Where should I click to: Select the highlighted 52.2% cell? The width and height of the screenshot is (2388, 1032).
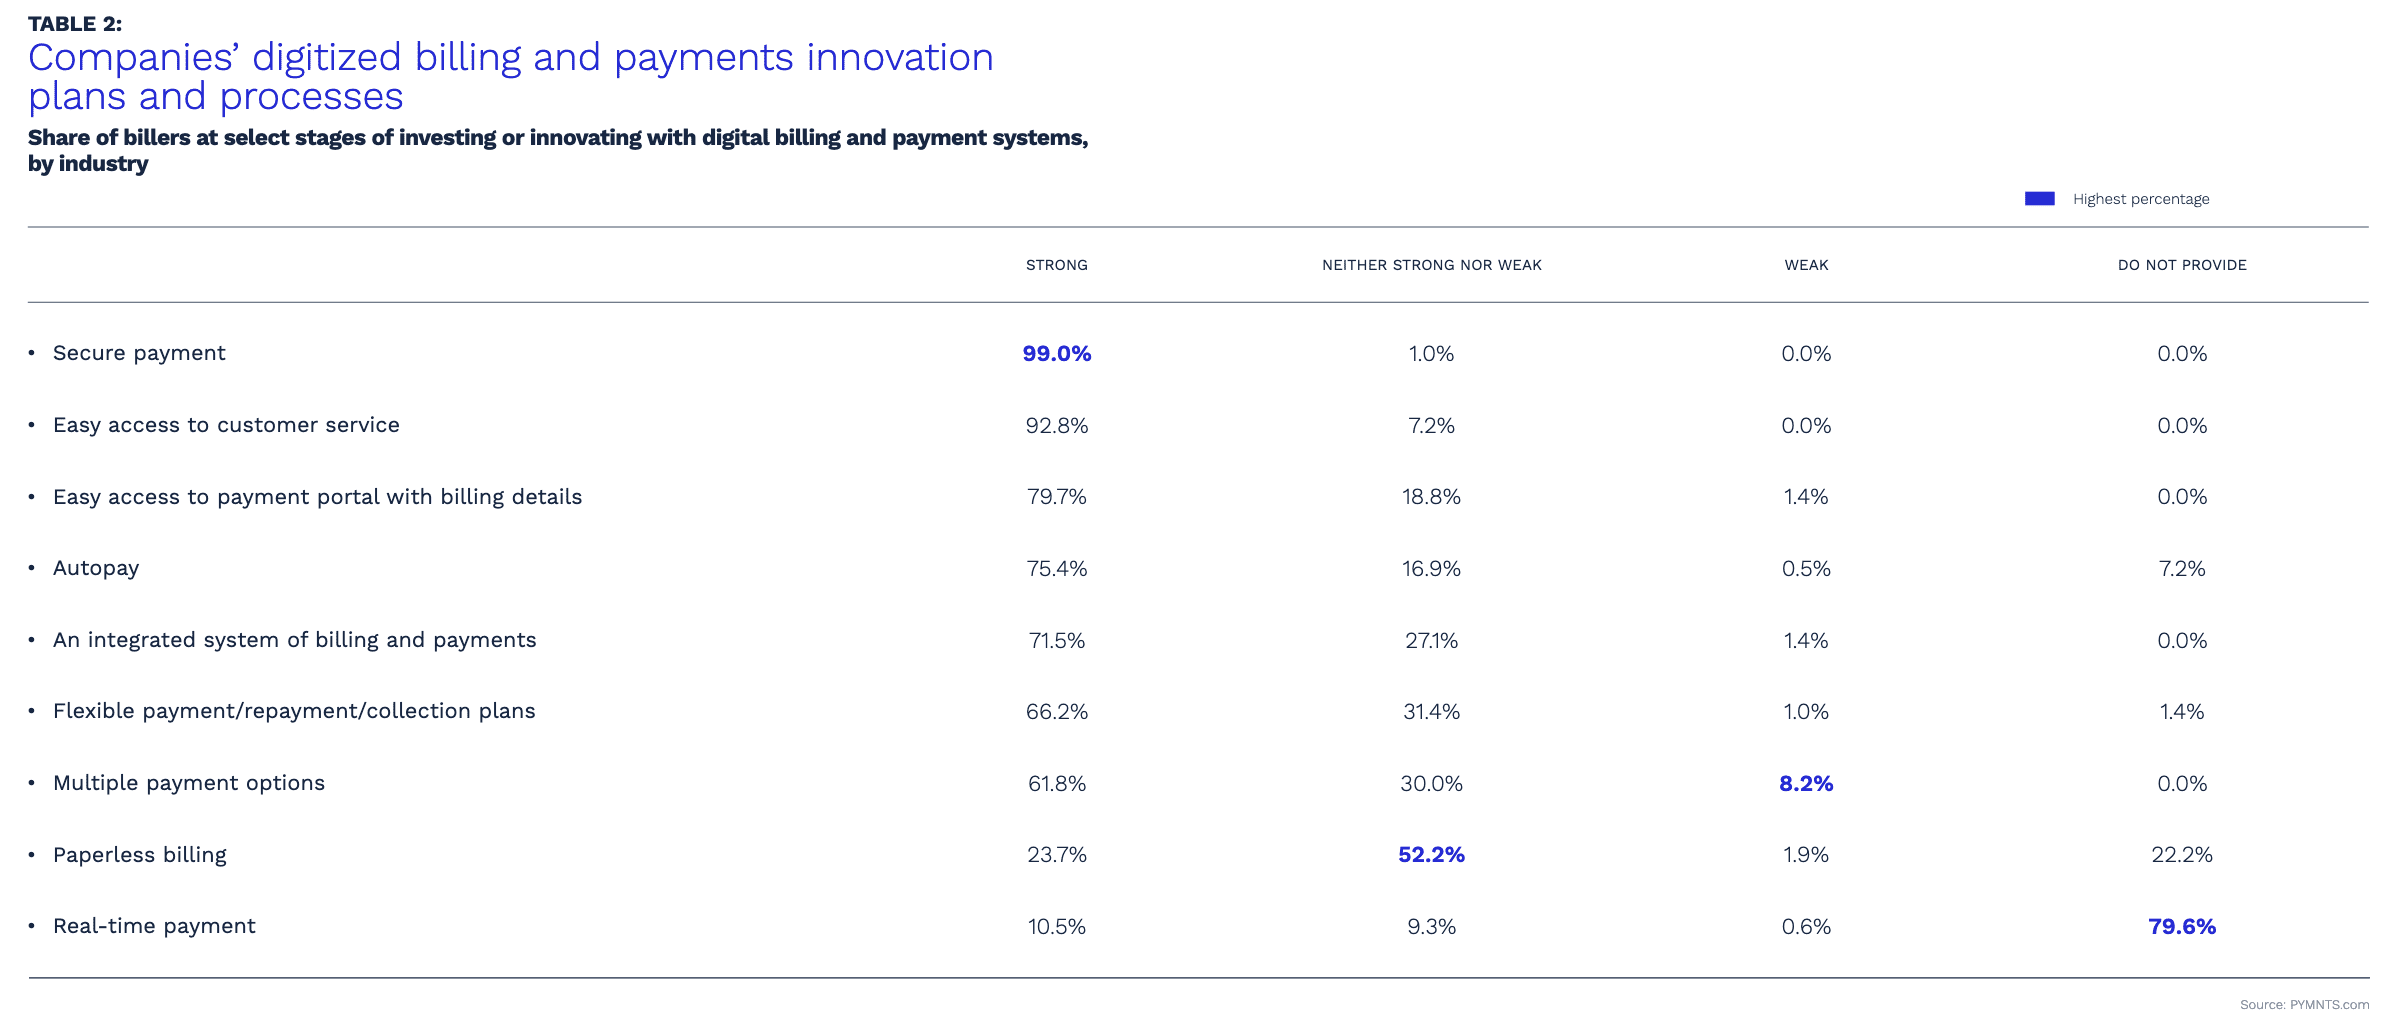pyautogui.click(x=1431, y=855)
